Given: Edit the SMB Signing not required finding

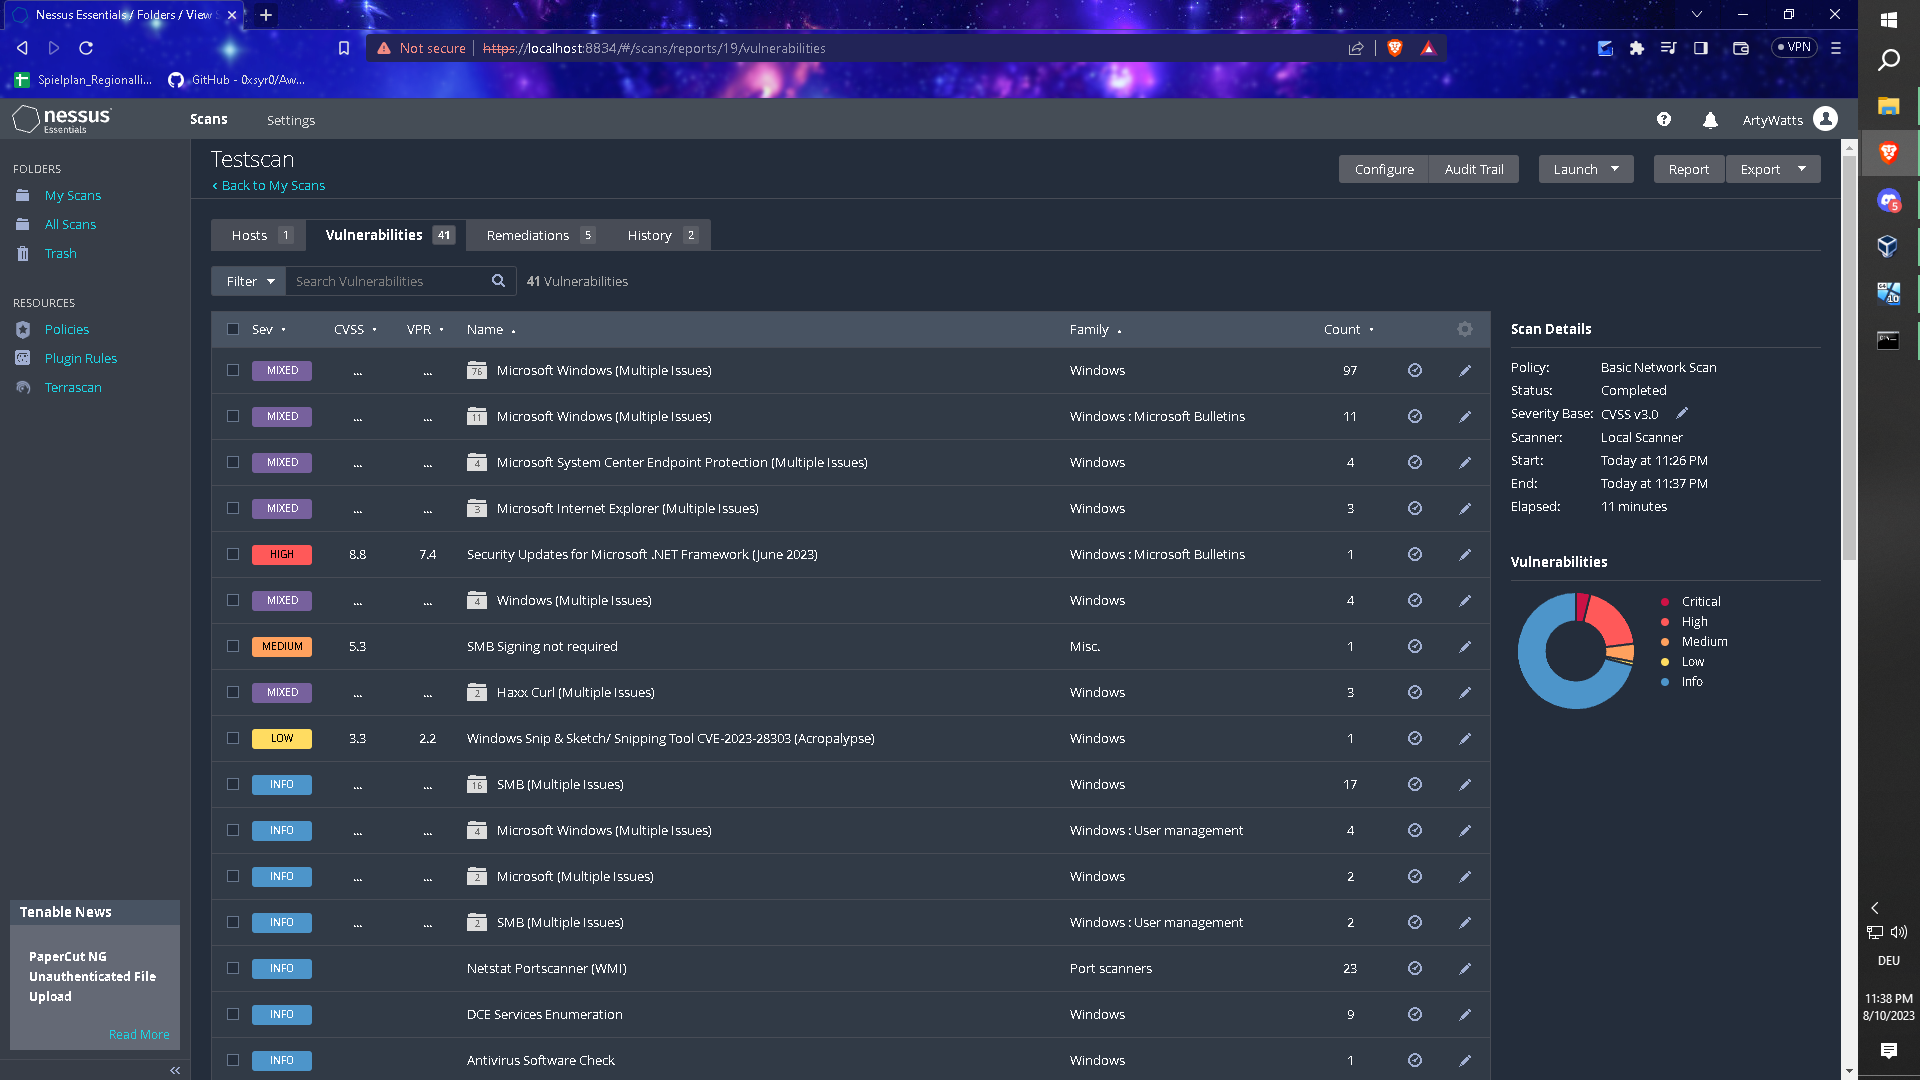Looking at the screenshot, I should click(1465, 646).
